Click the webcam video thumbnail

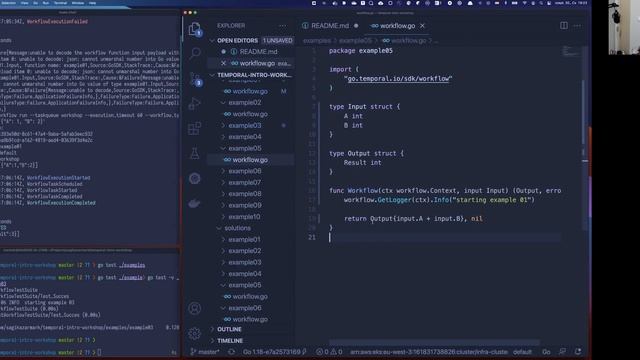(624, 27)
